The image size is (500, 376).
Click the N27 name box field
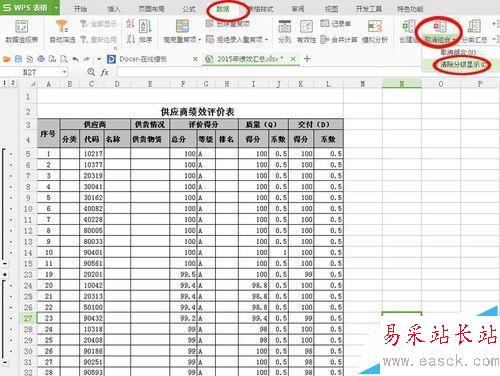click(x=31, y=72)
